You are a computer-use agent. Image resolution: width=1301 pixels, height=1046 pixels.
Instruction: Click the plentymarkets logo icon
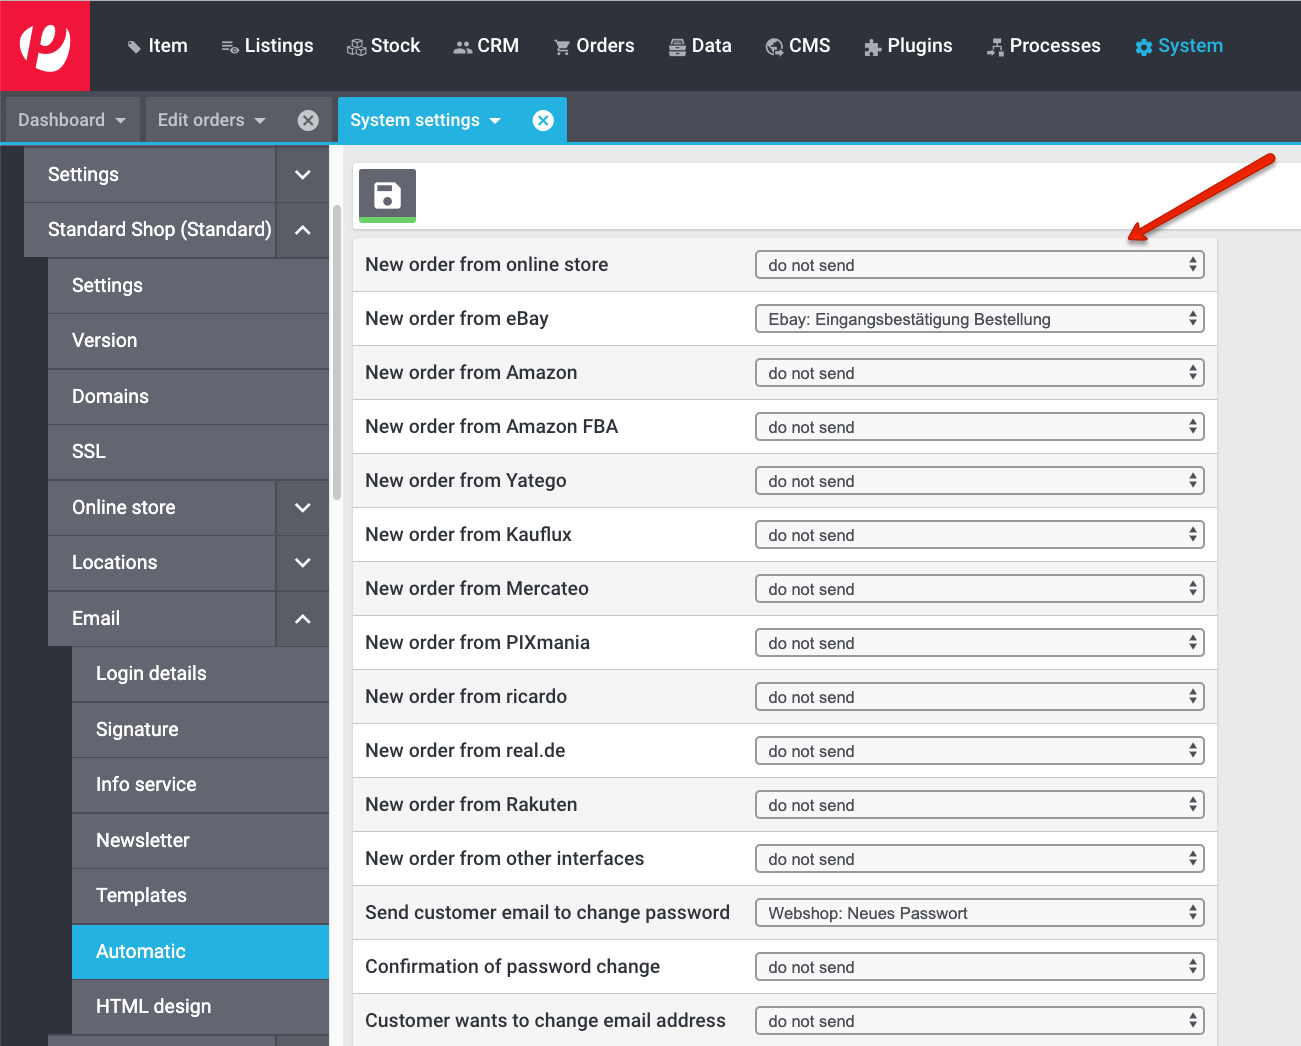[45, 46]
